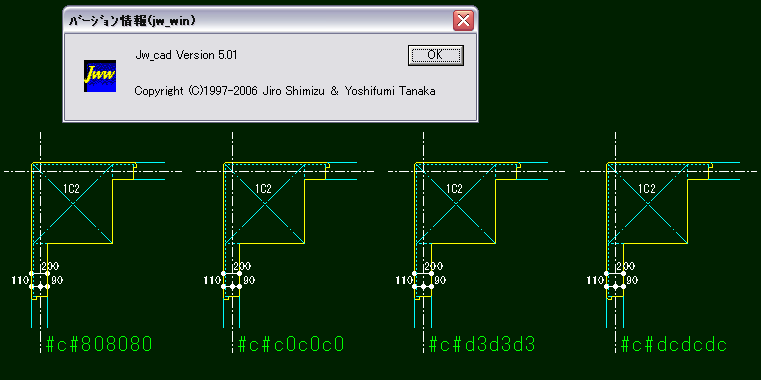Viewport: 761px width, 380px height.
Task: Click the 1C2 label in fourth drawing
Action: (x=646, y=189)
